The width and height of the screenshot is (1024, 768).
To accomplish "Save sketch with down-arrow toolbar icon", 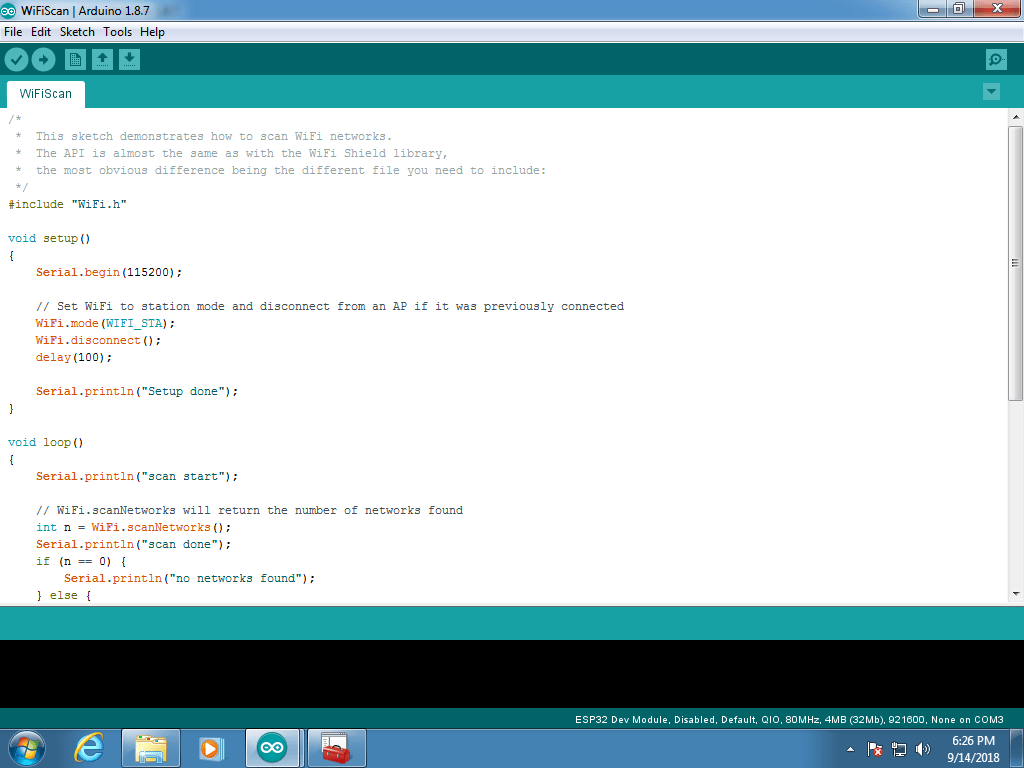I will point(129,60).
